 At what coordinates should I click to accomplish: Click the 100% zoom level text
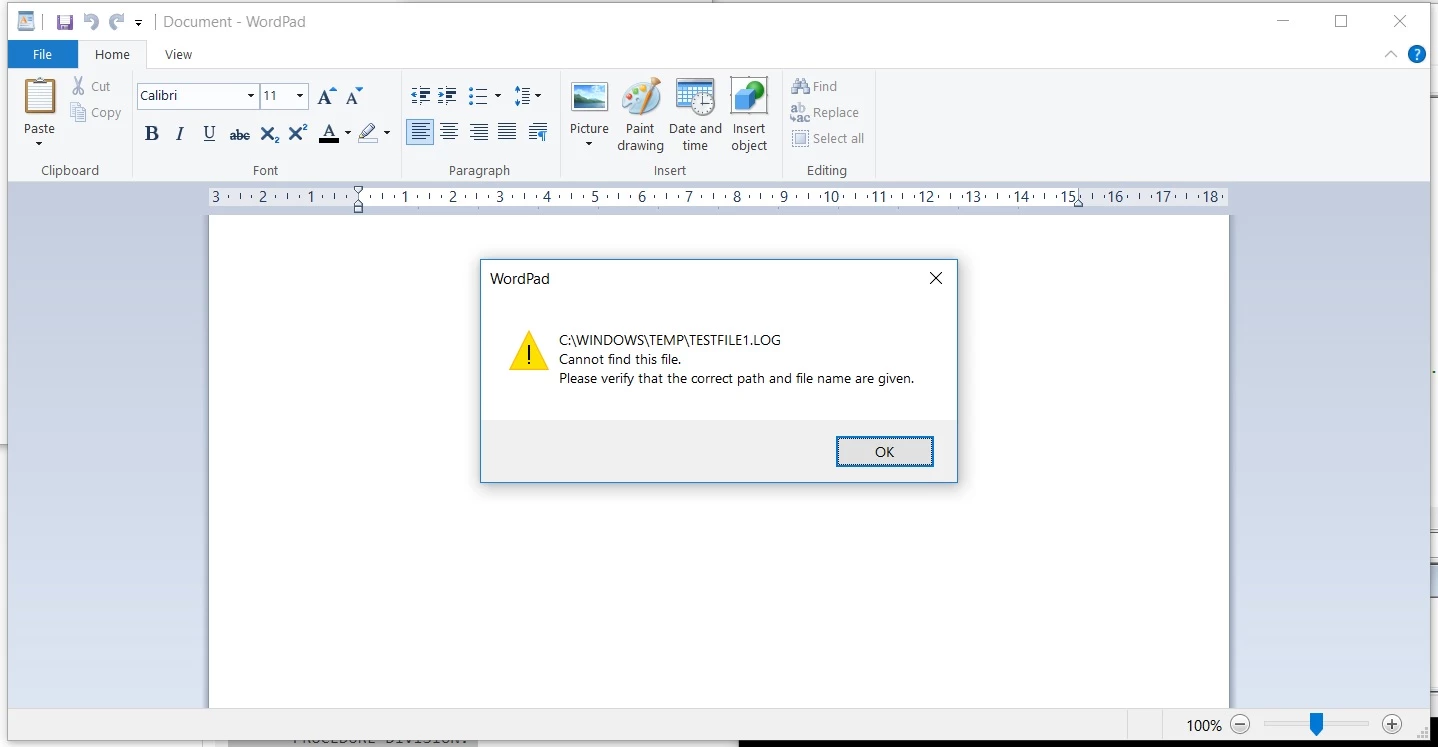(1204, 726)
